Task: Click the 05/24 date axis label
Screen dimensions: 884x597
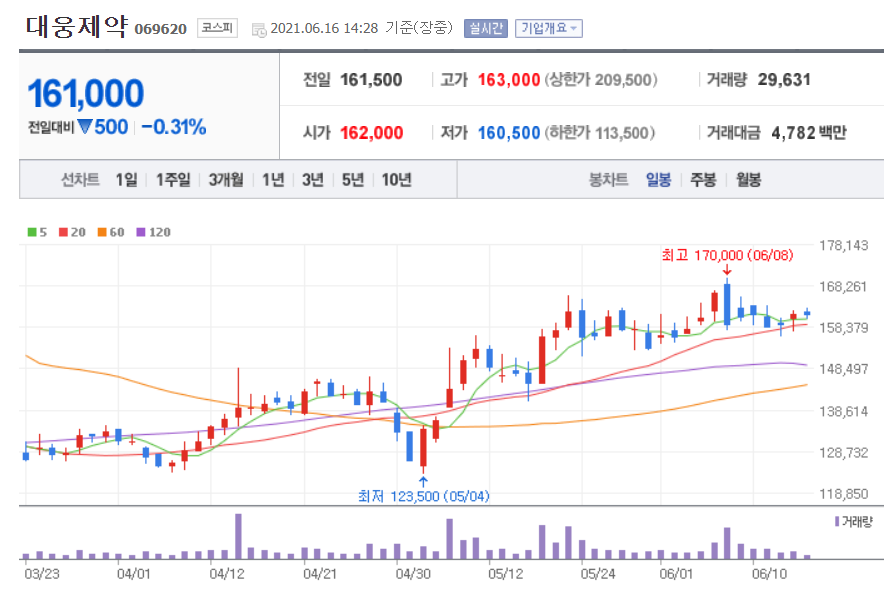Action: coord(598,574)
